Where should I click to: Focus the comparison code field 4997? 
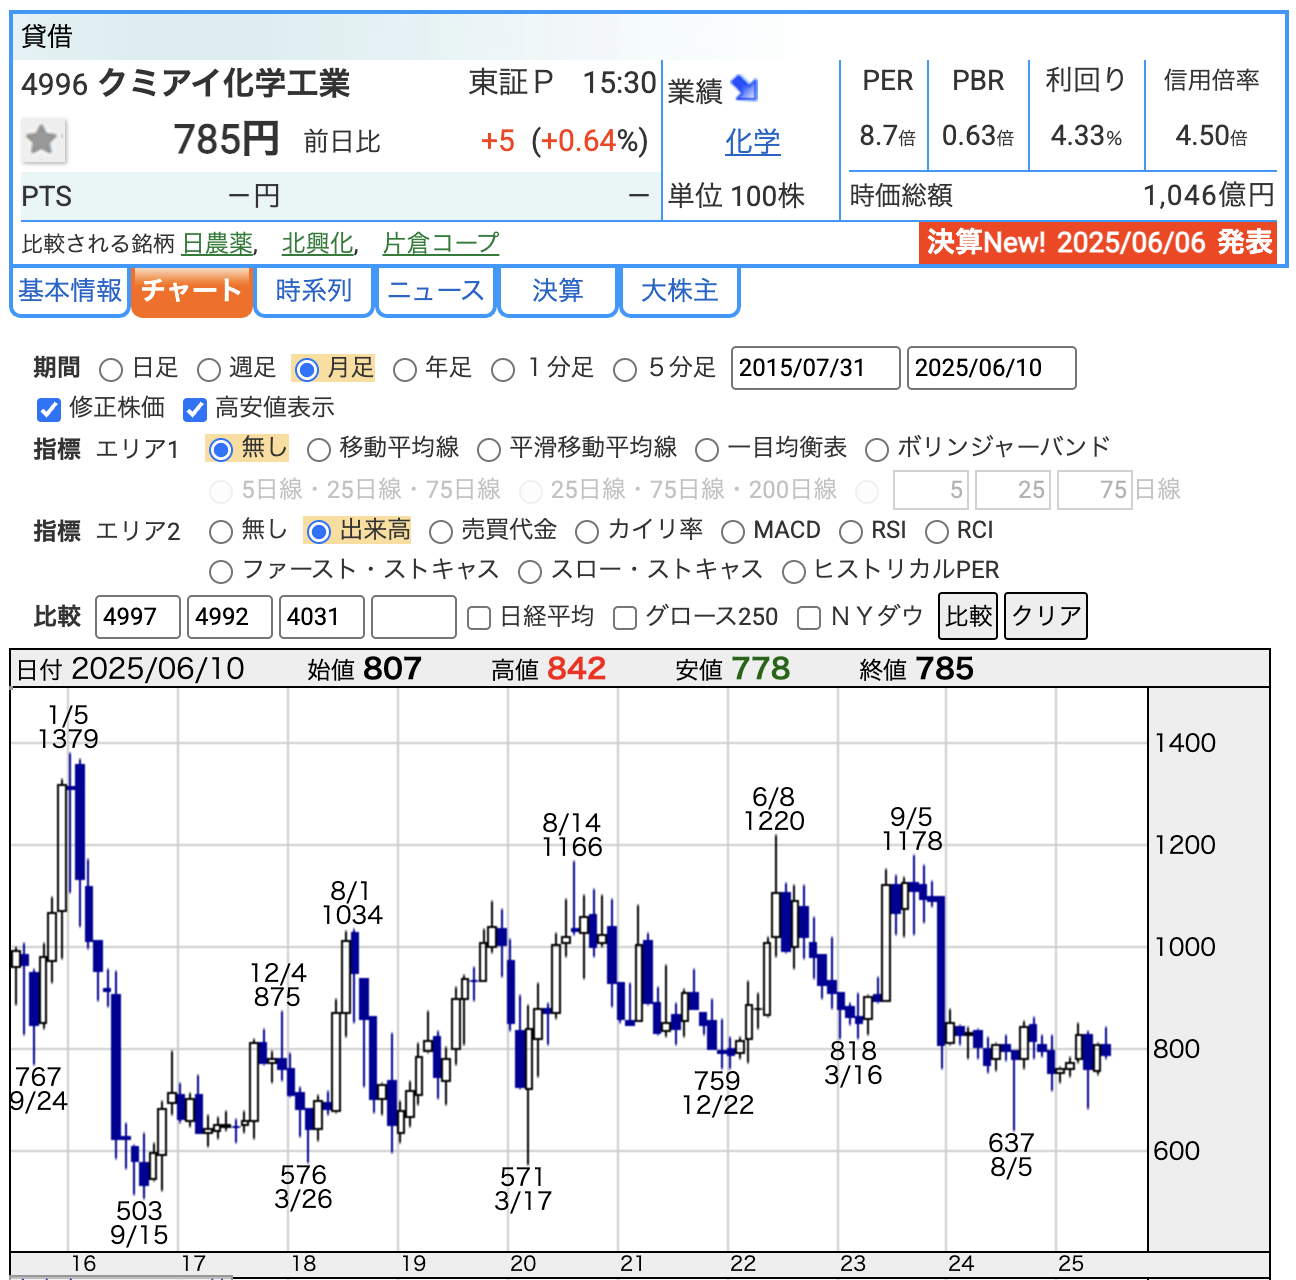pos(138,617)
